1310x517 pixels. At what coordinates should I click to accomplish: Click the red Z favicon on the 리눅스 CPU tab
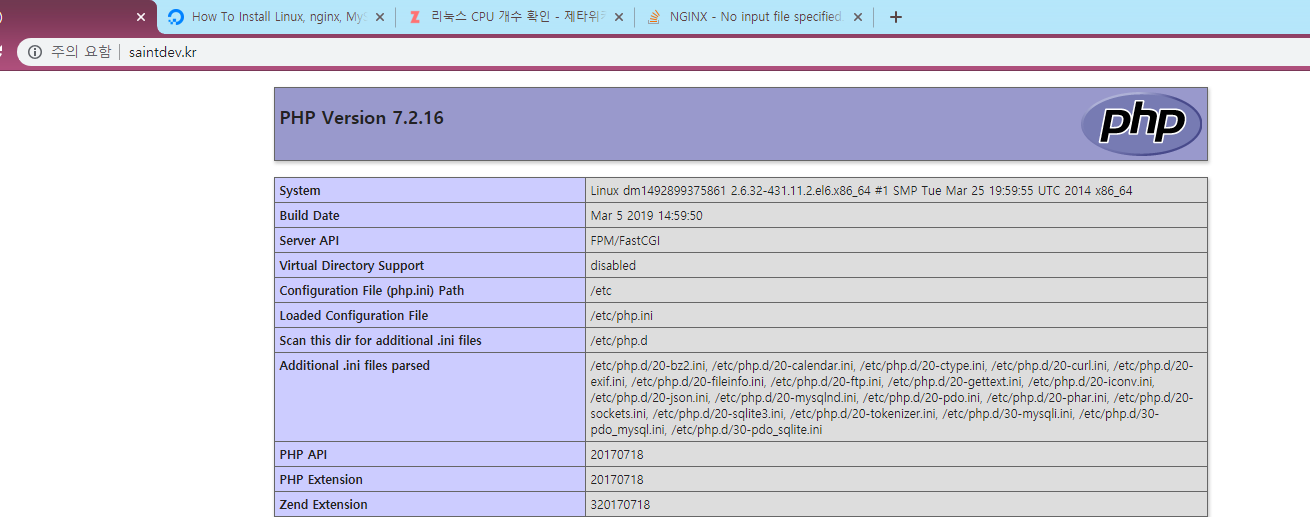(x=415, y=17)
